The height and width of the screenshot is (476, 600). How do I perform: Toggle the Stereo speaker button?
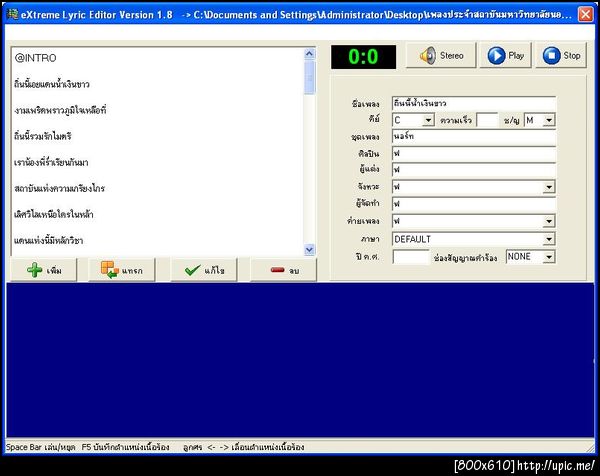point(441,55)
